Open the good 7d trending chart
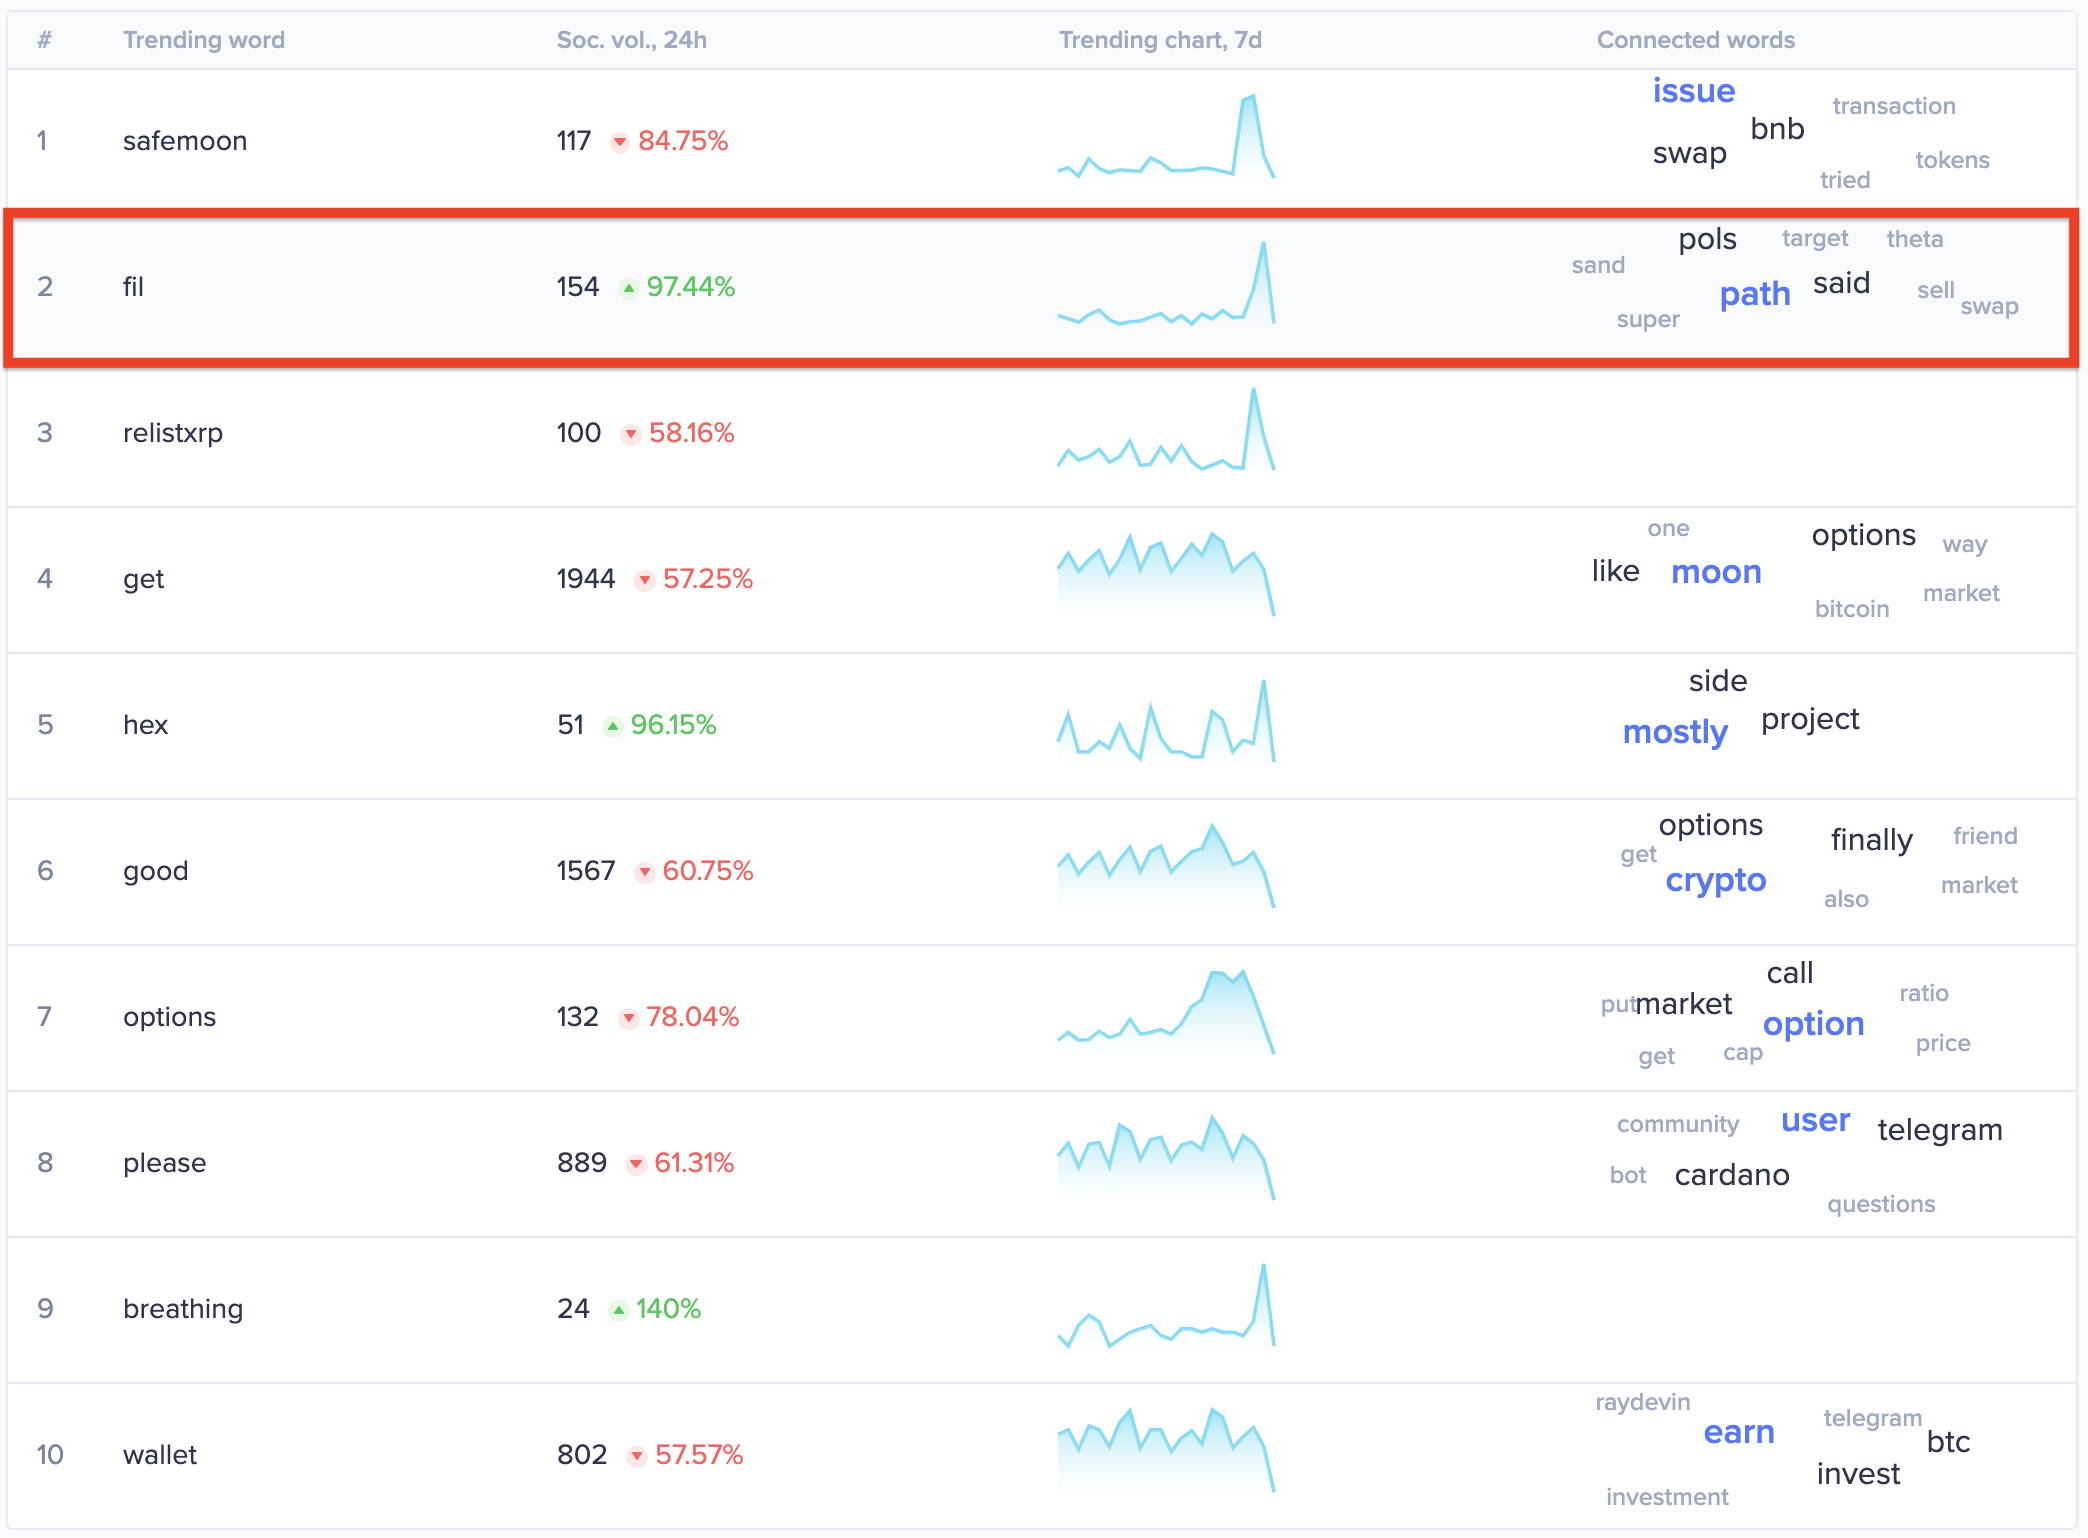The image size is (2088, 1538). 1166,866
